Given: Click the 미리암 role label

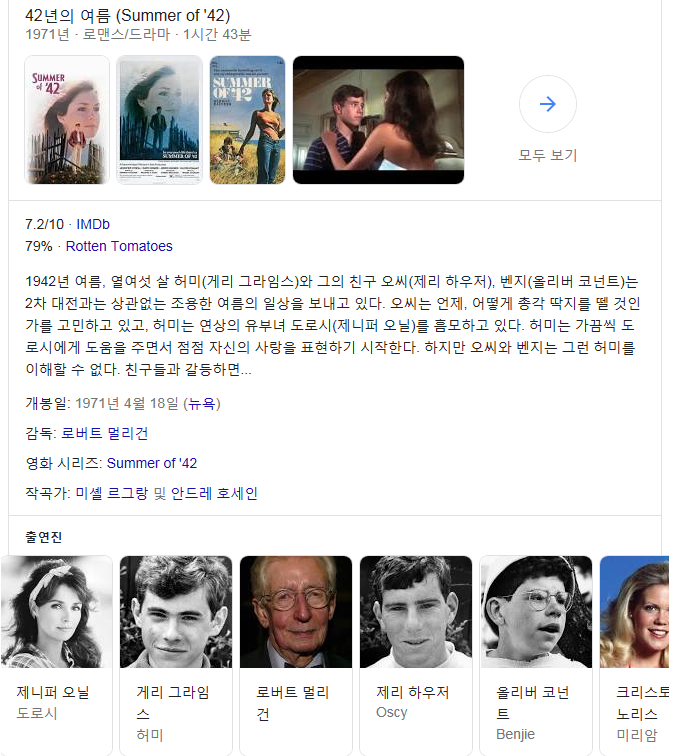Looking at the screenshot, I should (x=636, y=735).
